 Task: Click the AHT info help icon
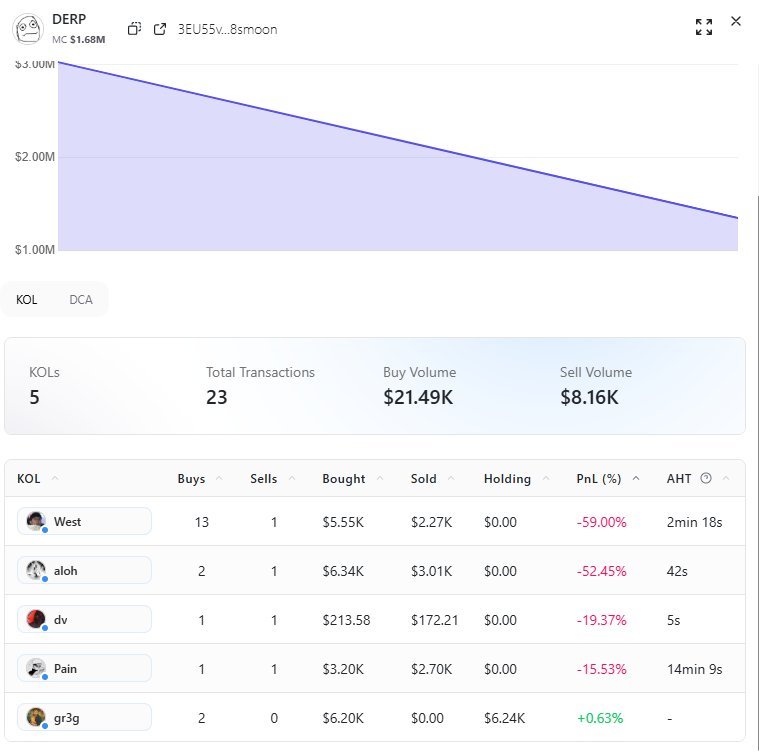point(706,479)
